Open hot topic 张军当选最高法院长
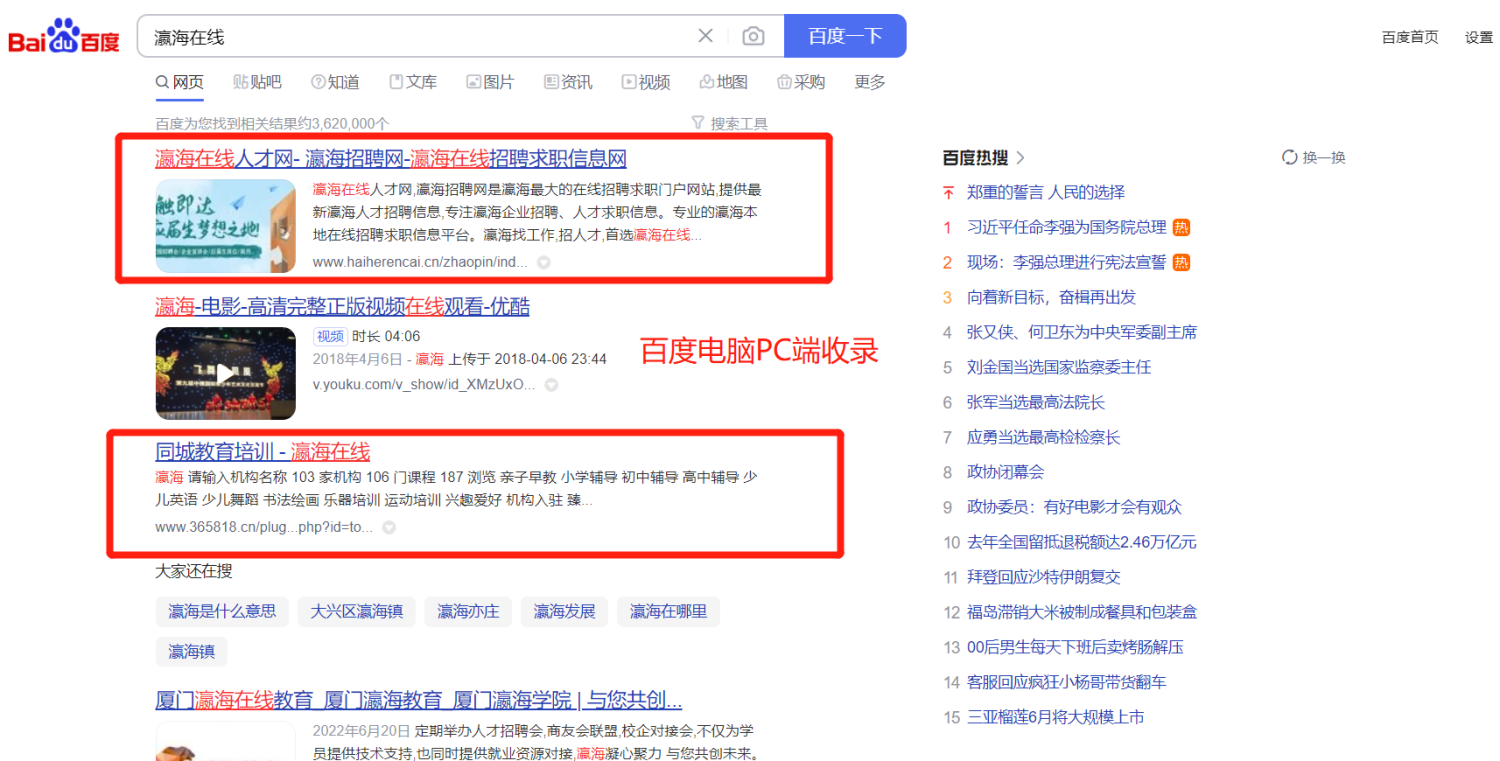 [x=1035, y=402]
